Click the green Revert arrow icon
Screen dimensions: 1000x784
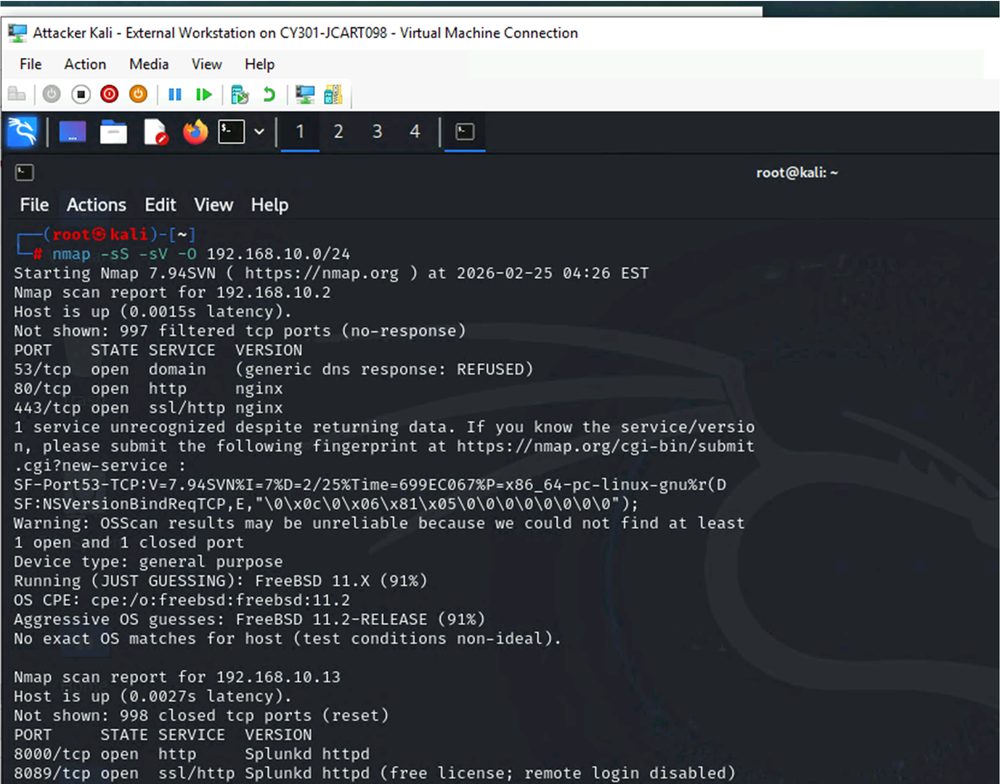point(269,94)
